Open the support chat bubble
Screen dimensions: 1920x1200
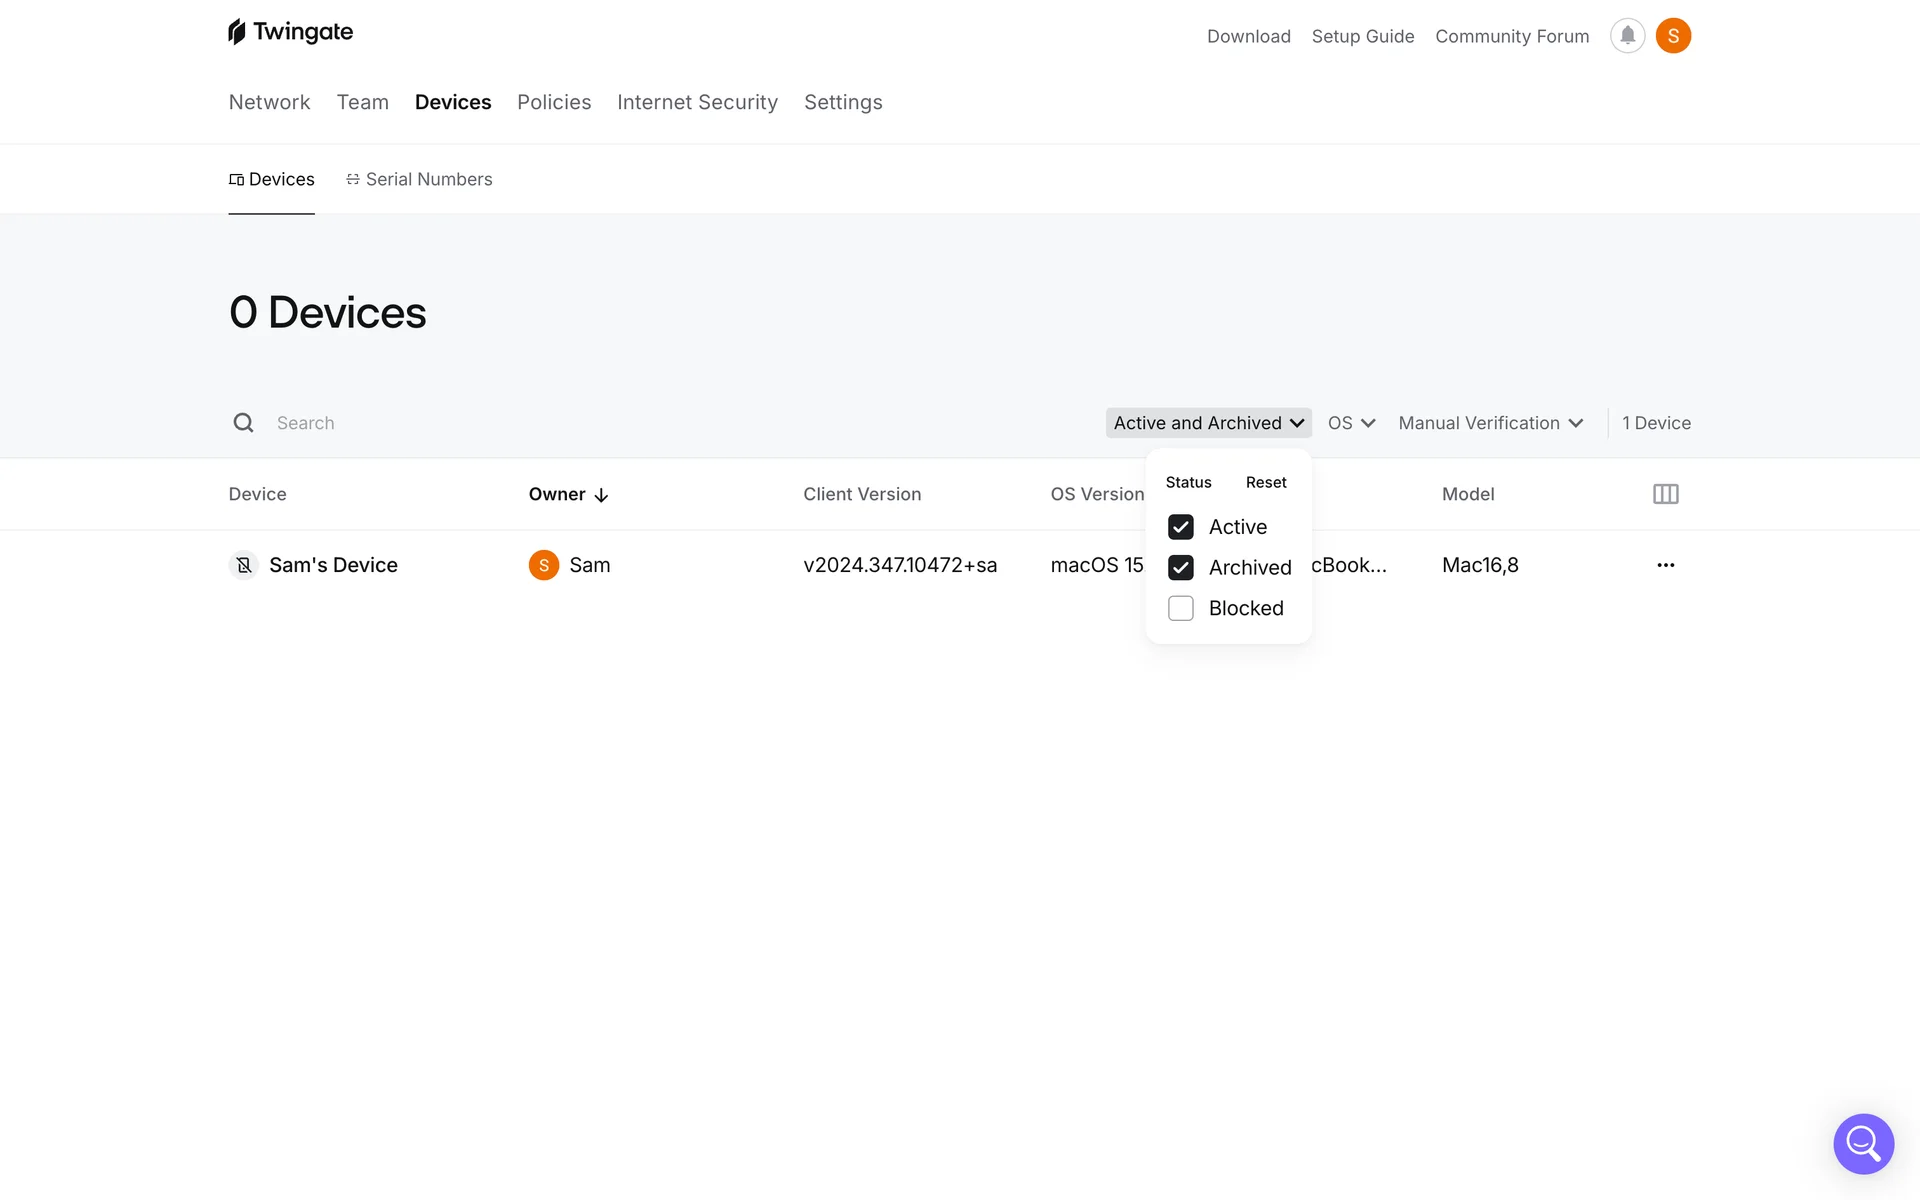(1863, 1143)
